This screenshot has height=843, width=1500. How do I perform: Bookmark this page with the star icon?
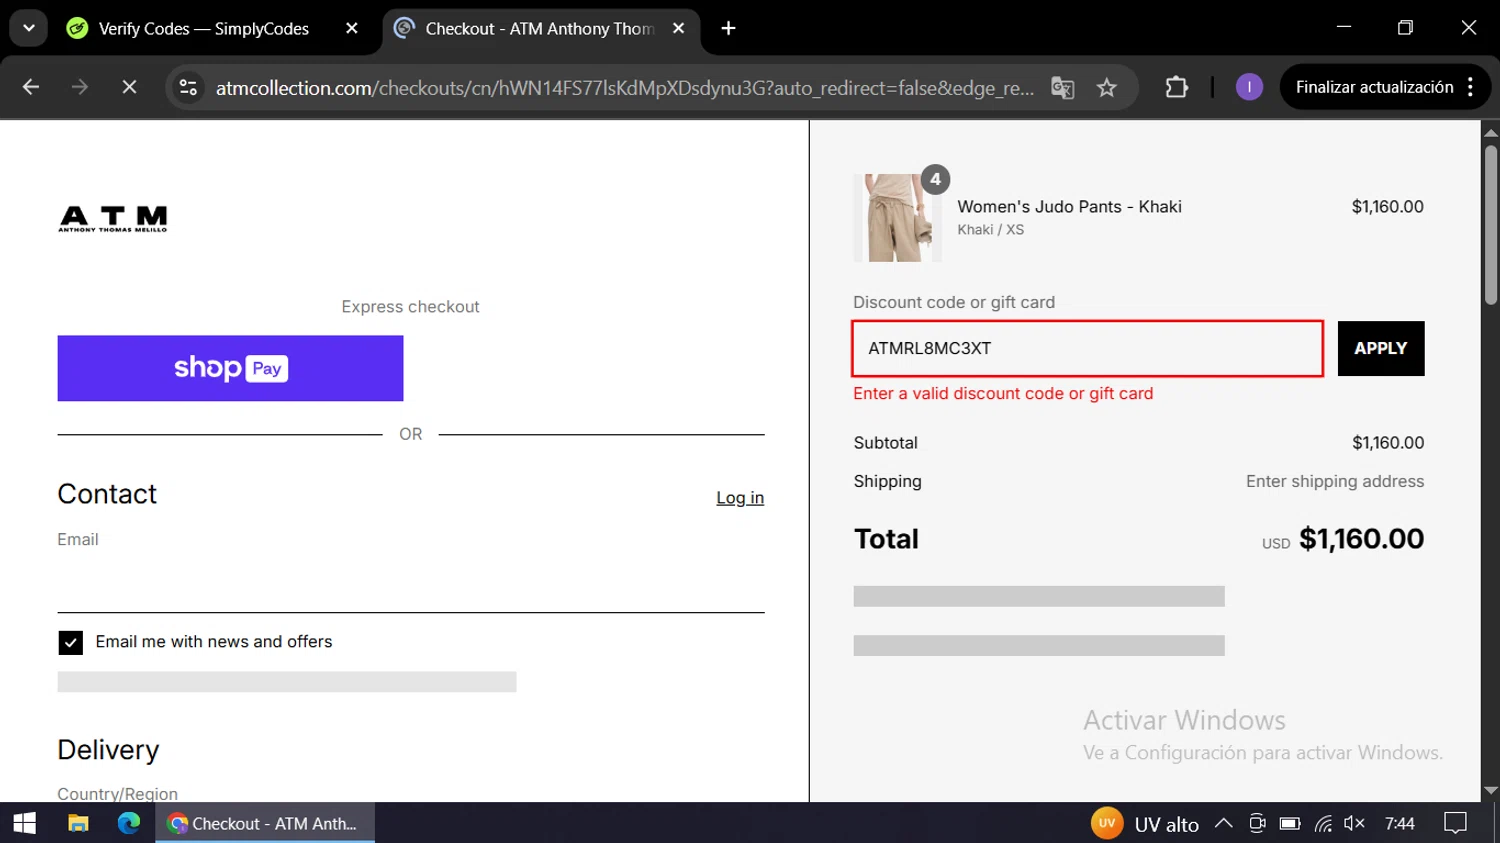click(x=1106, y=88)
